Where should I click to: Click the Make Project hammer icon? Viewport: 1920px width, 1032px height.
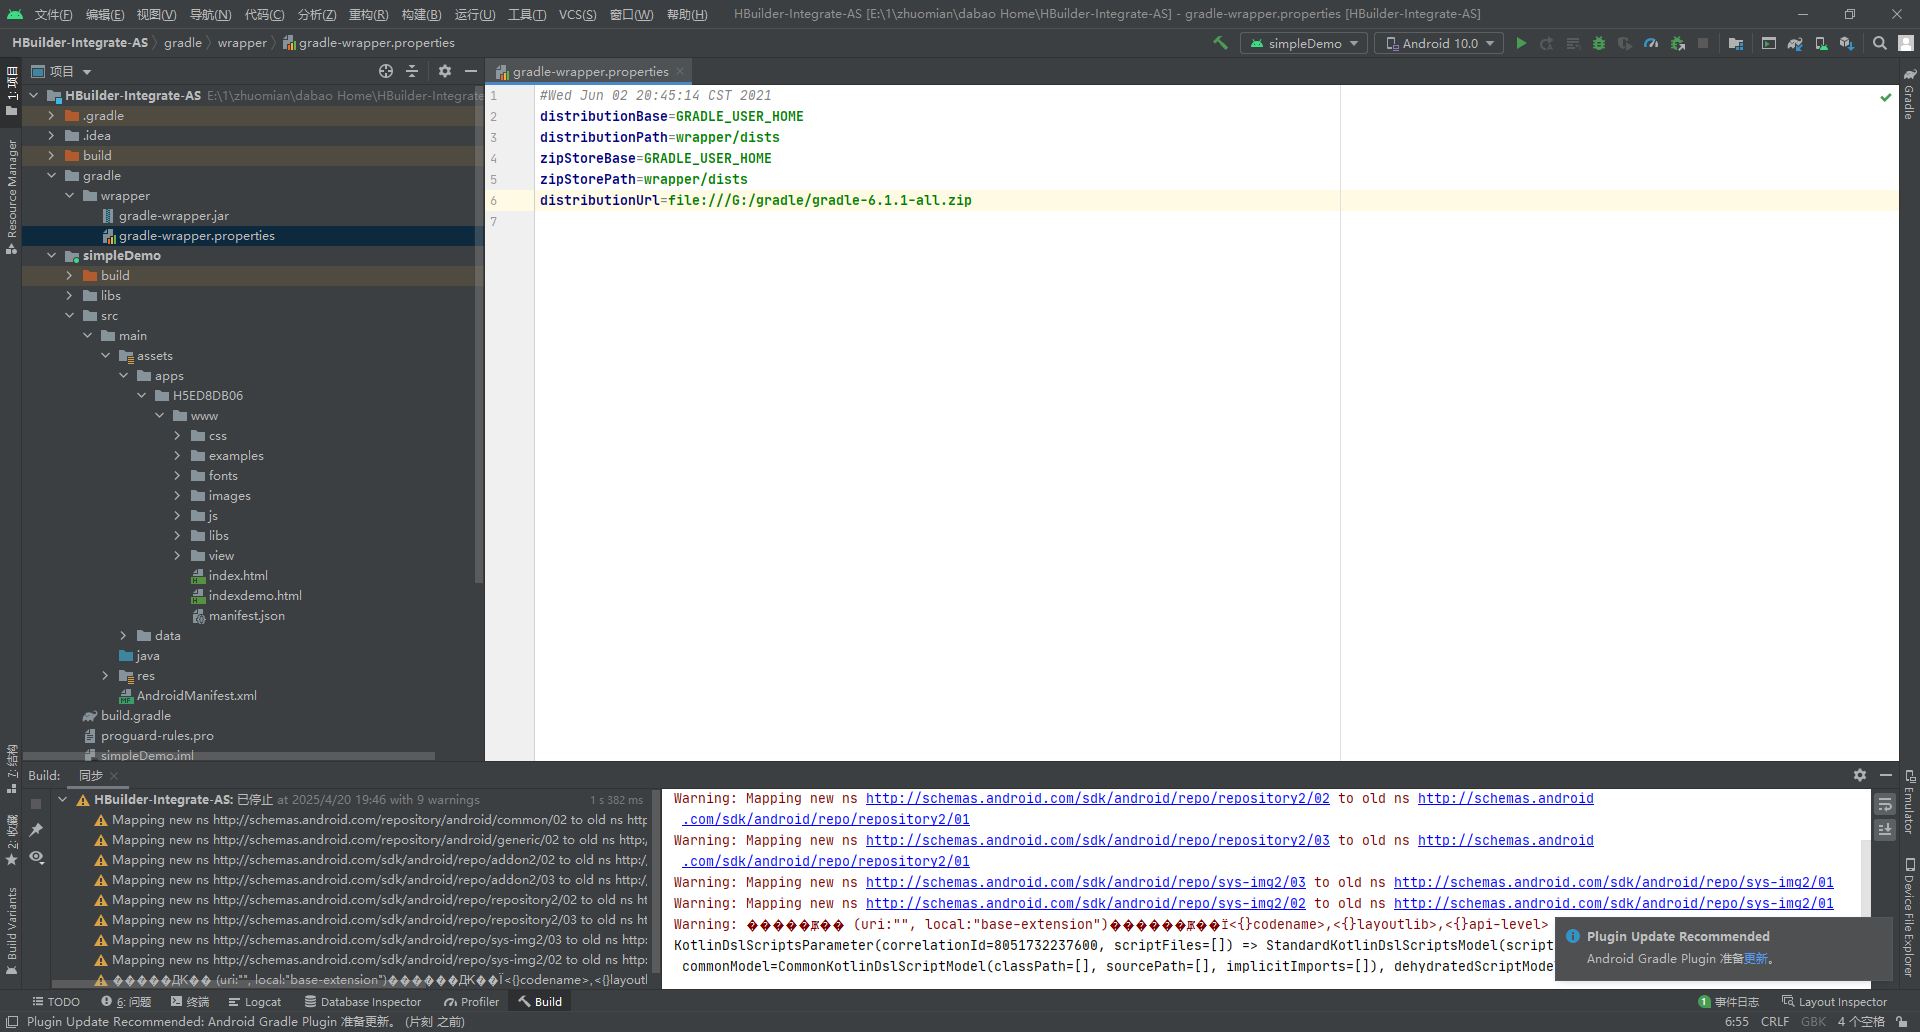pyautogui.click(x=1220, y=43)
